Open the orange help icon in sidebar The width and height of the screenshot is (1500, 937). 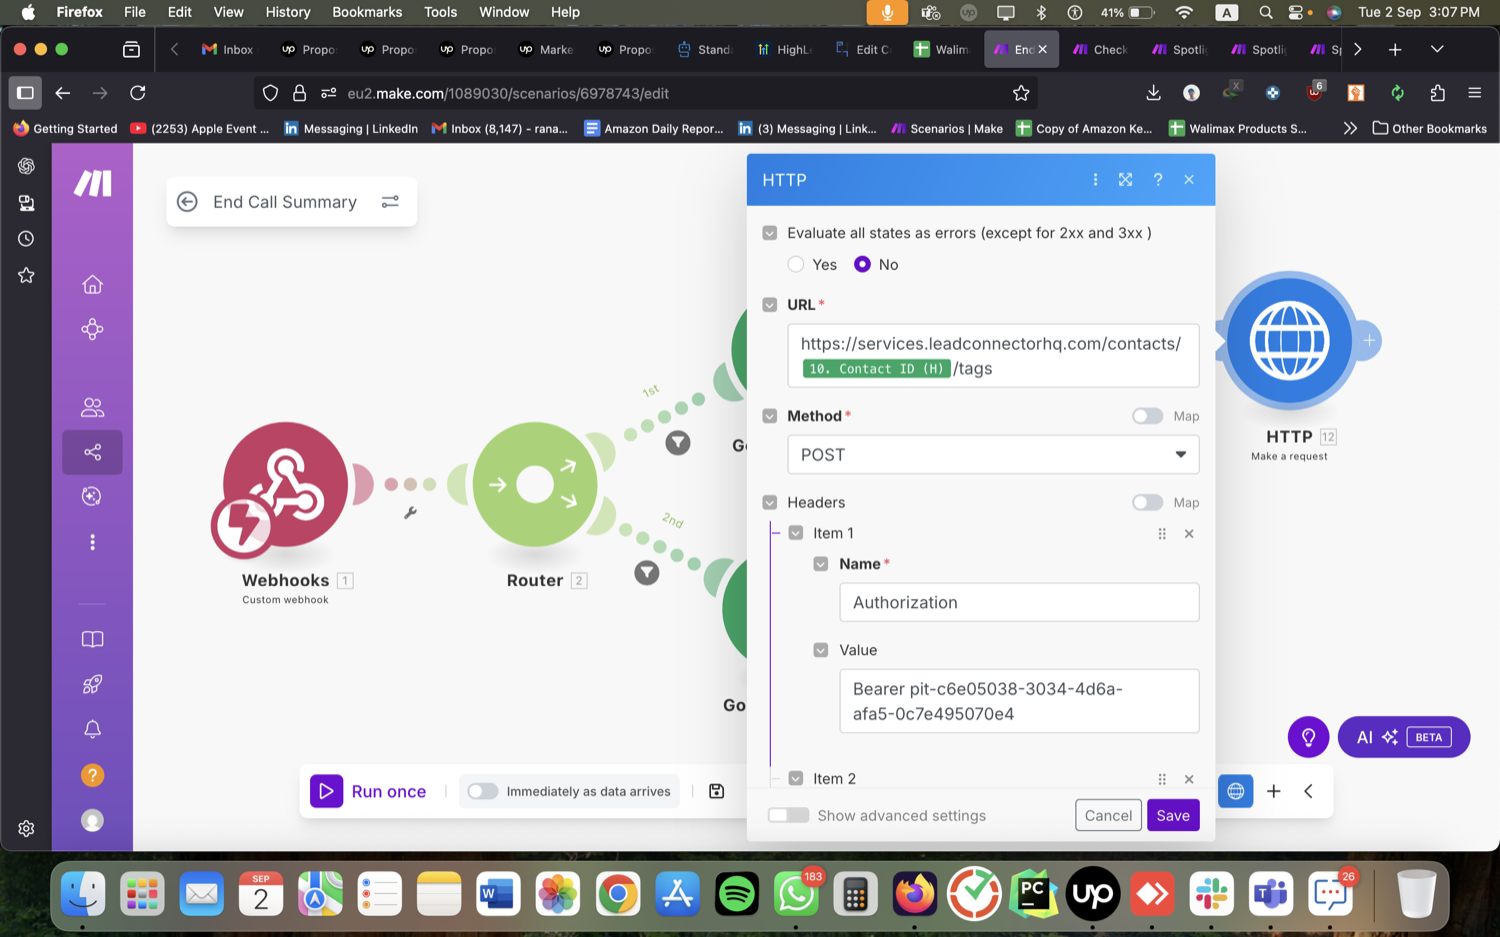pos(92,775)
